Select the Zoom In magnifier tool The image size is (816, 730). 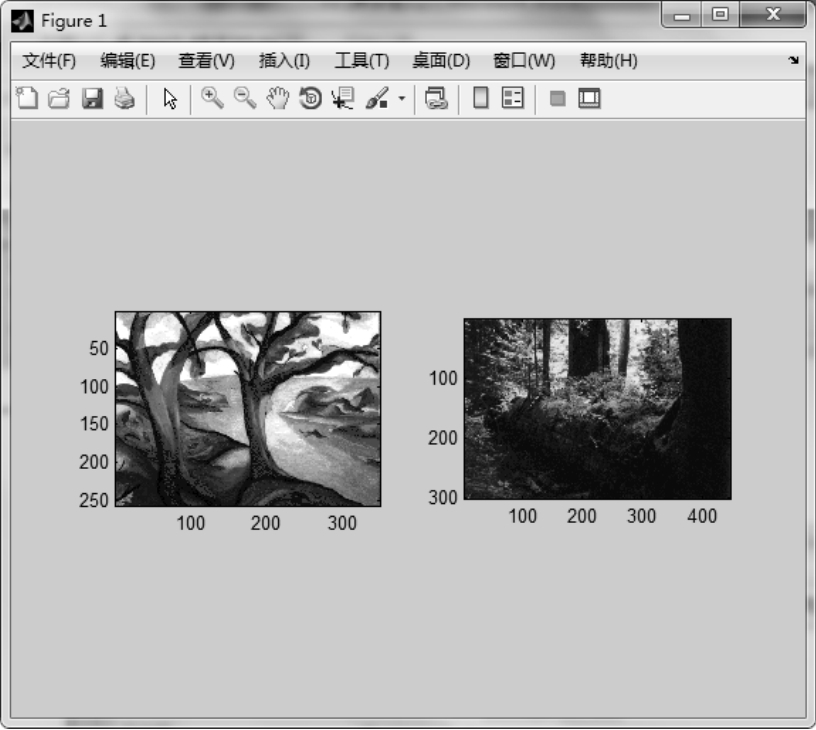click(212, 98)
